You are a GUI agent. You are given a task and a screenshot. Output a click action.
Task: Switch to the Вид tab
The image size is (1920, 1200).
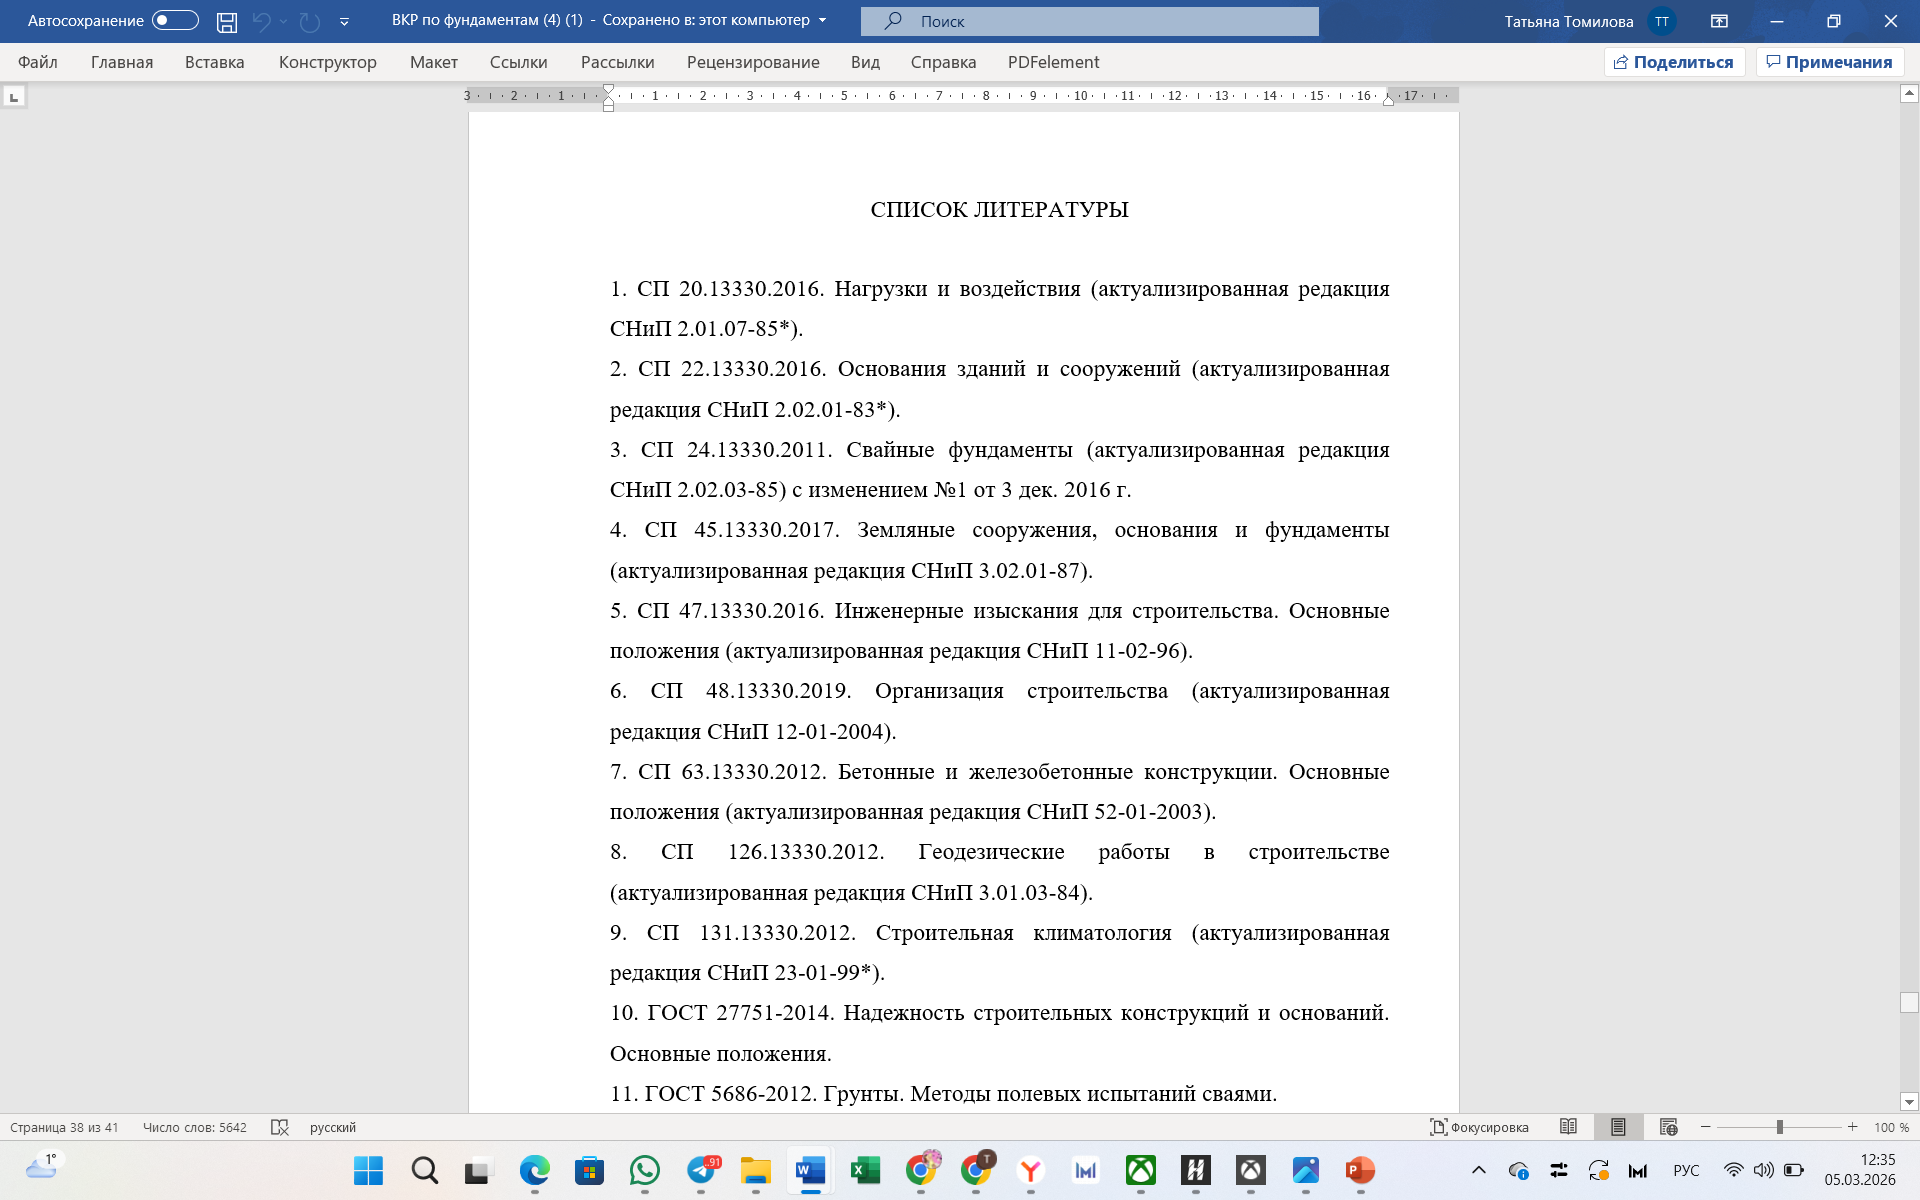click(x=866, y=62)
